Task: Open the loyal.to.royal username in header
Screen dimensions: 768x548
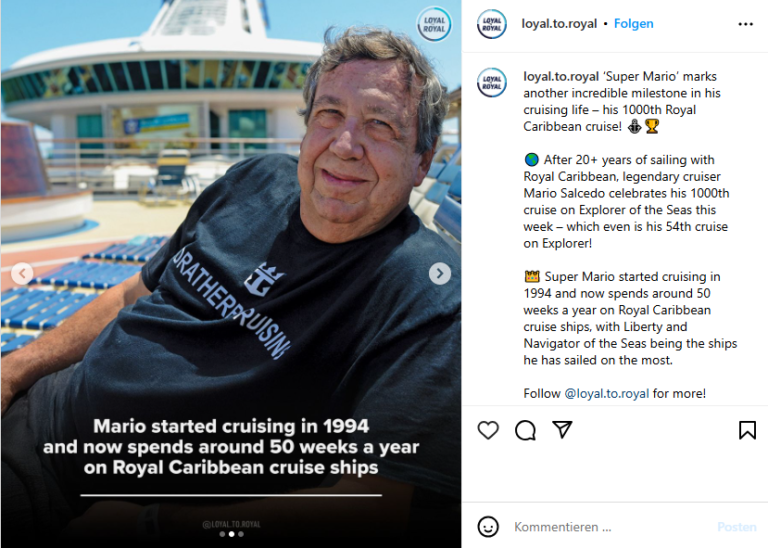Action: (x=559, y=24)
